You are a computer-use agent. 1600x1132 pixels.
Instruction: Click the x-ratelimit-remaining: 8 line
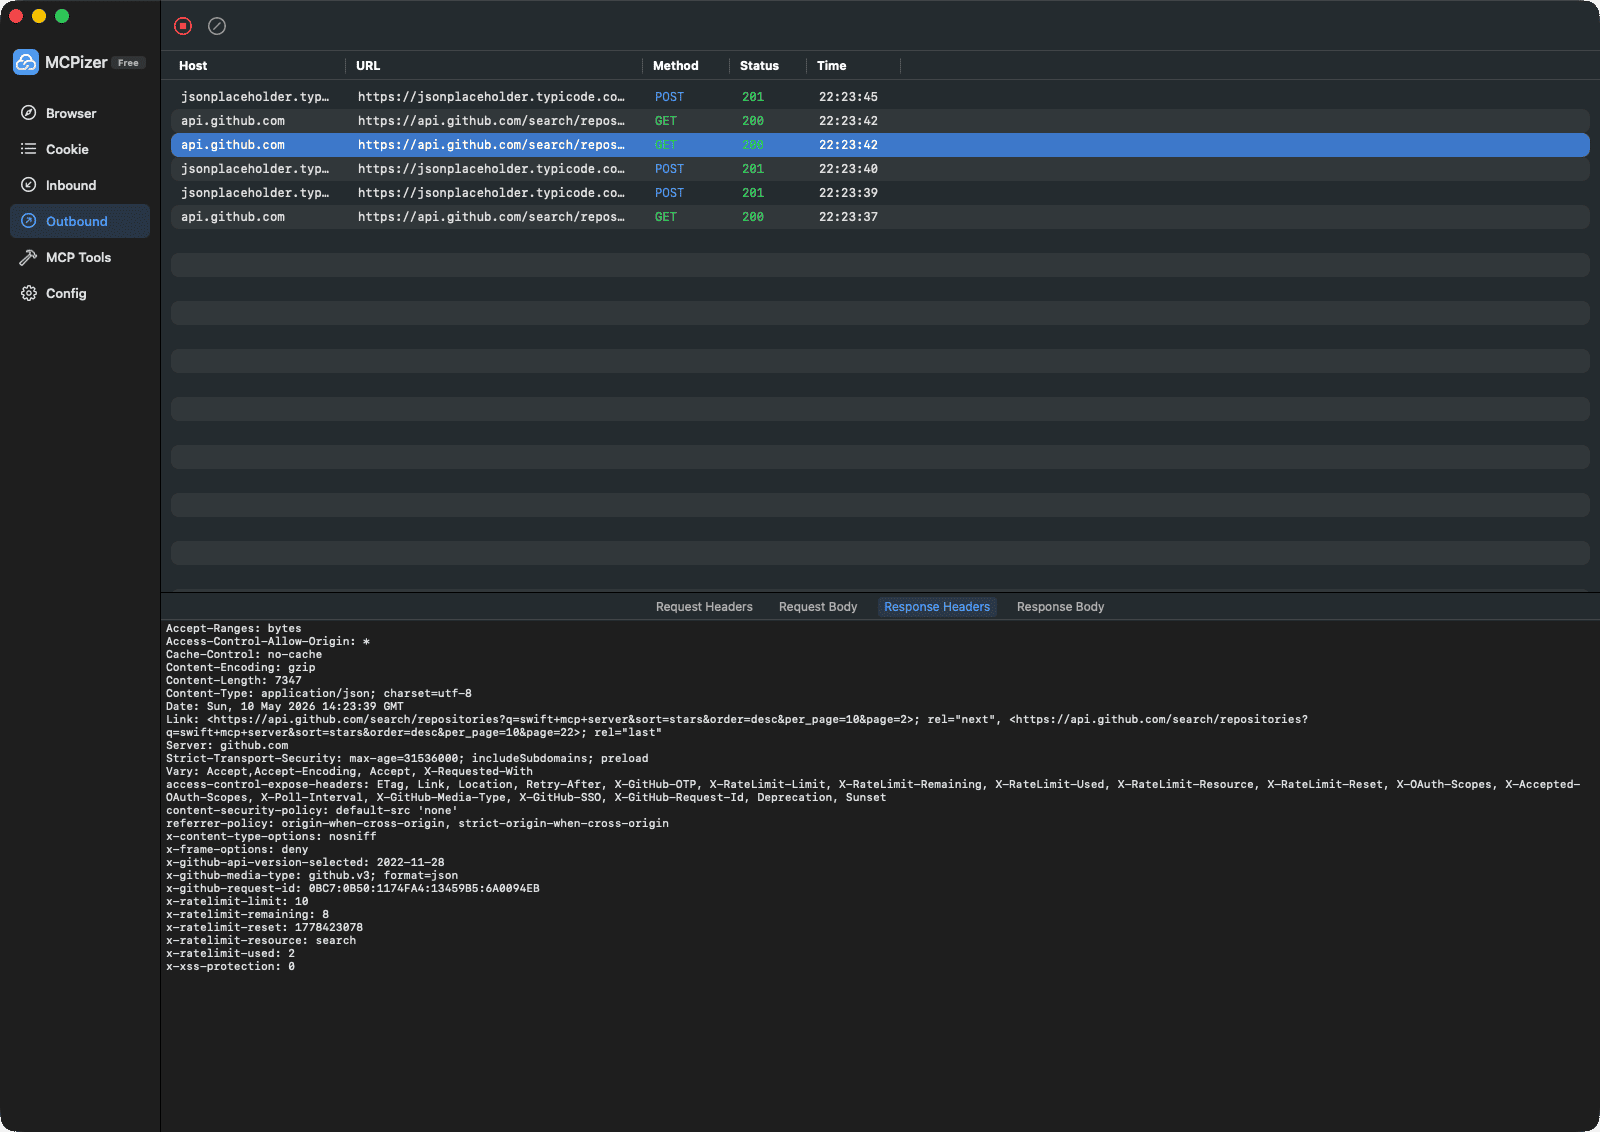coord(247,914)
